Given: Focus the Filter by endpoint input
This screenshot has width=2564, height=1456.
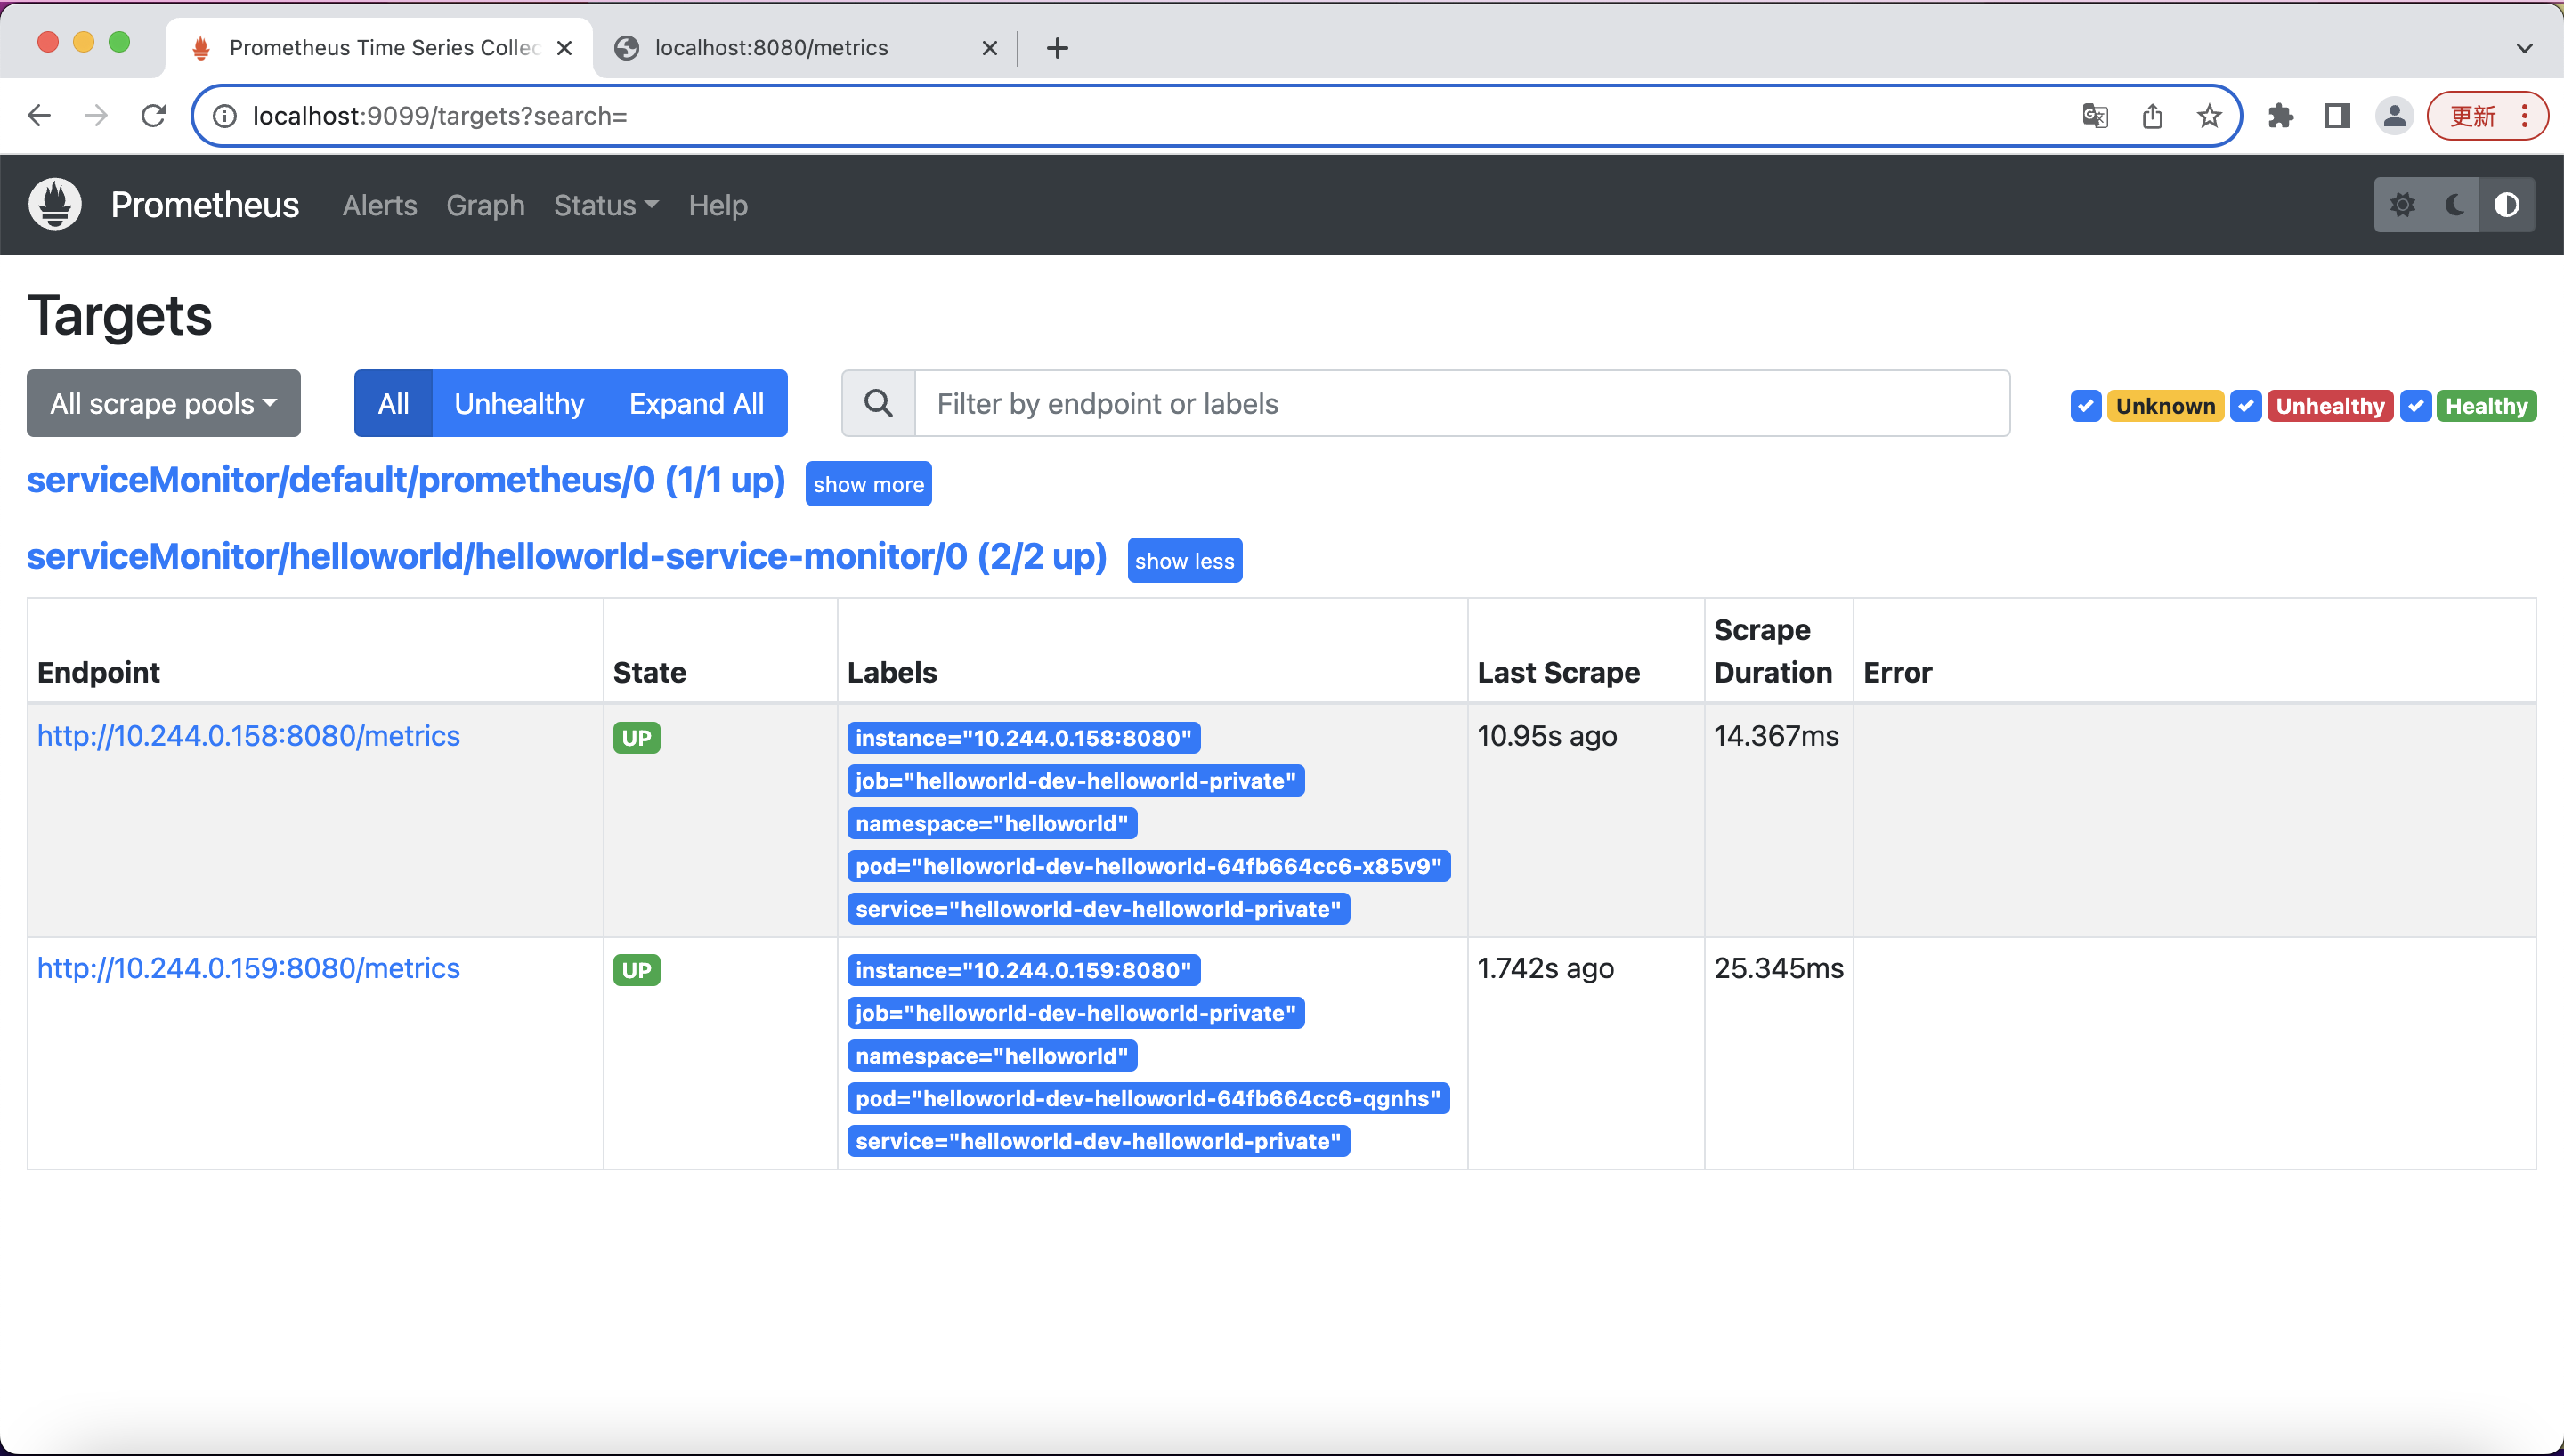Looking at the screenshot, I should (1460, 403).
